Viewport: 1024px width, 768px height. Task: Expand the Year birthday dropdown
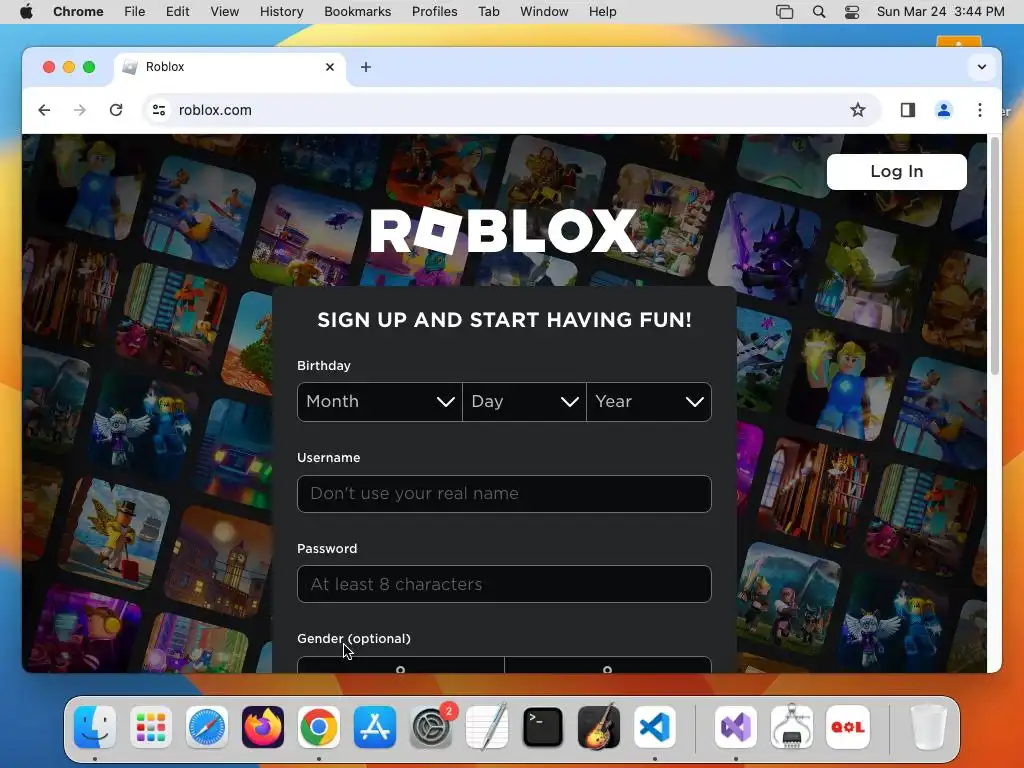pos(649,402)
